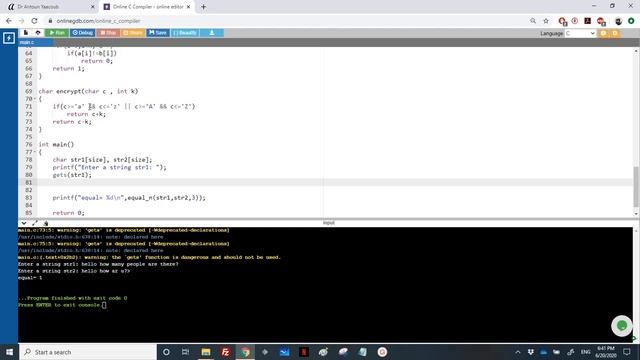The image size is (640, 360).
Task: Open File Explorer from taskbar
Action: (205, 352)
